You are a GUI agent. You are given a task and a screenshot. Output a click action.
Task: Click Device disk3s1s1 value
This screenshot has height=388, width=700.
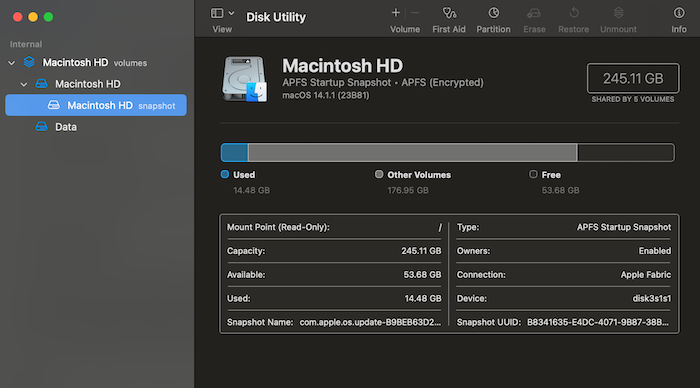click(652, 298)
